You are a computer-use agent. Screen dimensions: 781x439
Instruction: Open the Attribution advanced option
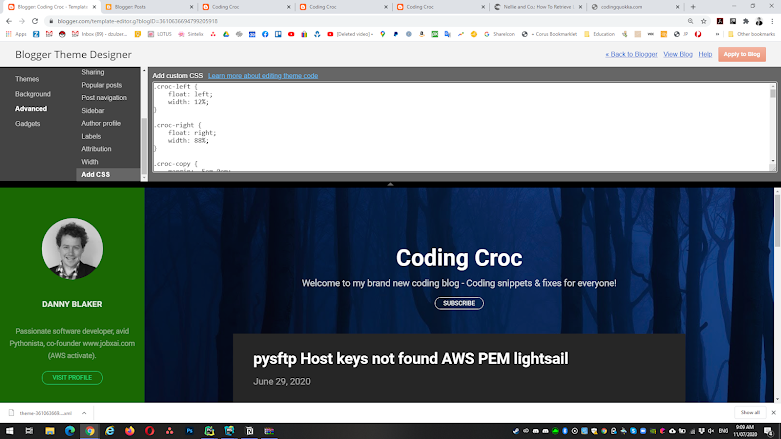[96, 149]
